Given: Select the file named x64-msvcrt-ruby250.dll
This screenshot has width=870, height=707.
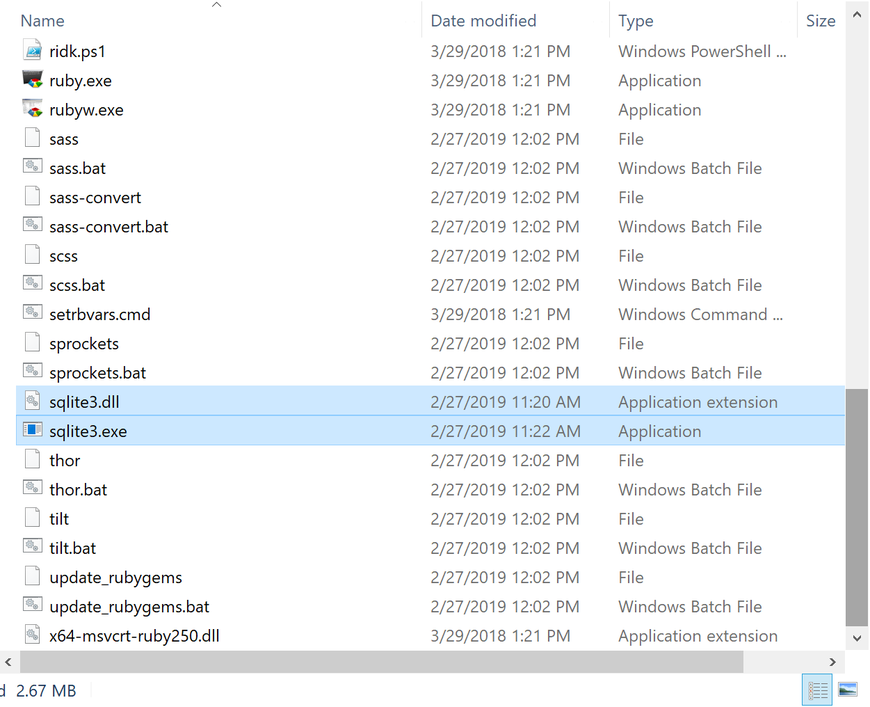Looking at the screenshot, I should 134,635.
